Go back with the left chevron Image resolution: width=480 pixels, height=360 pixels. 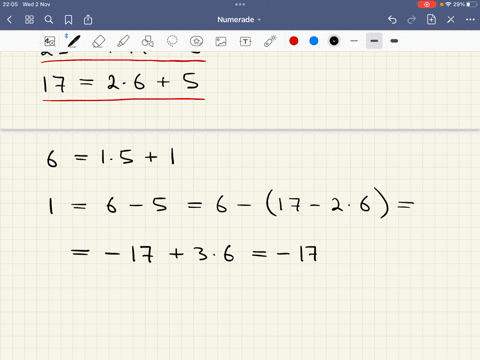[9, 20]
